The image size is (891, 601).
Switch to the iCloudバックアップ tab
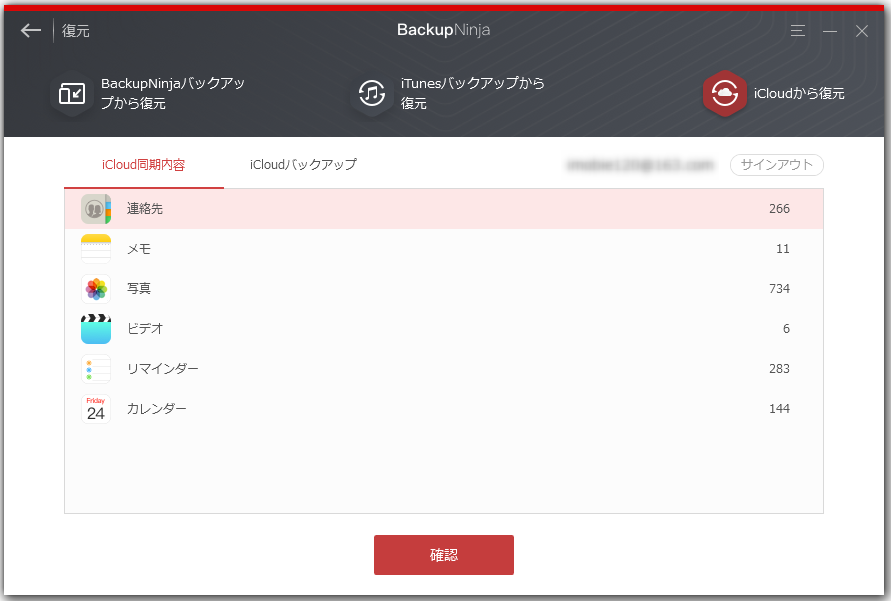303,165
